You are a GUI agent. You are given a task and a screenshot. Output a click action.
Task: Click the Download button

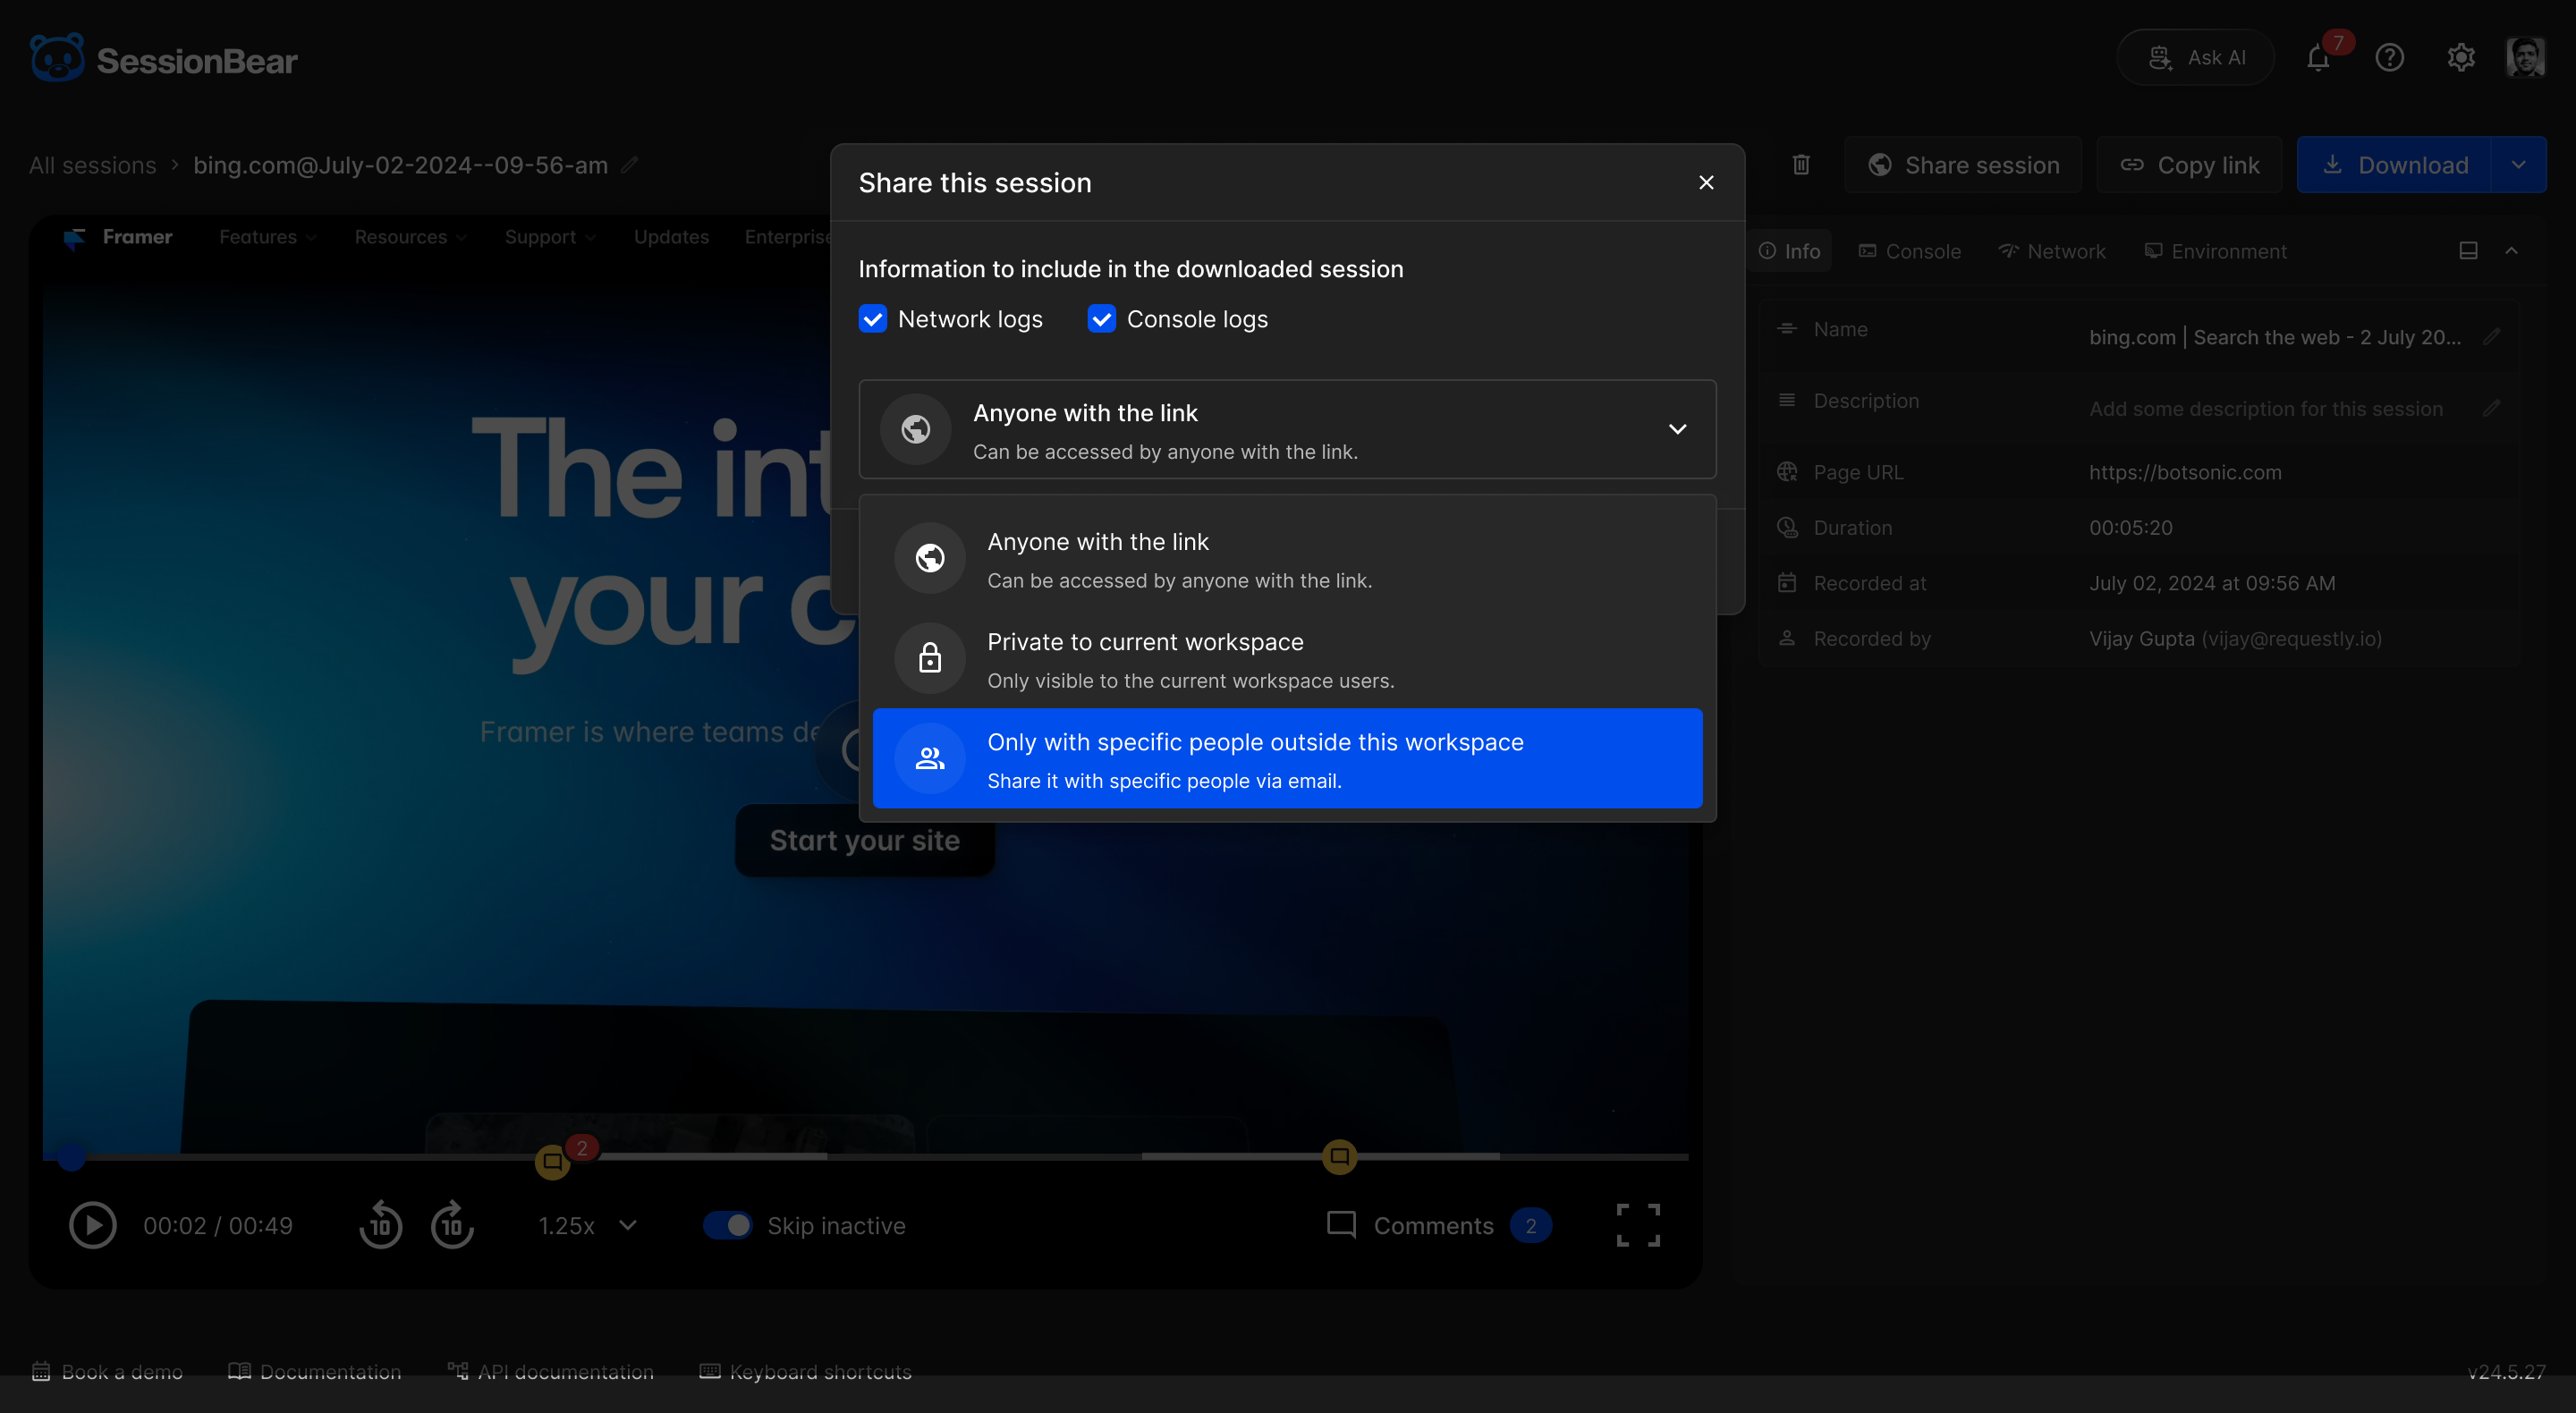pyautogui.click(x=2393, y=165)
